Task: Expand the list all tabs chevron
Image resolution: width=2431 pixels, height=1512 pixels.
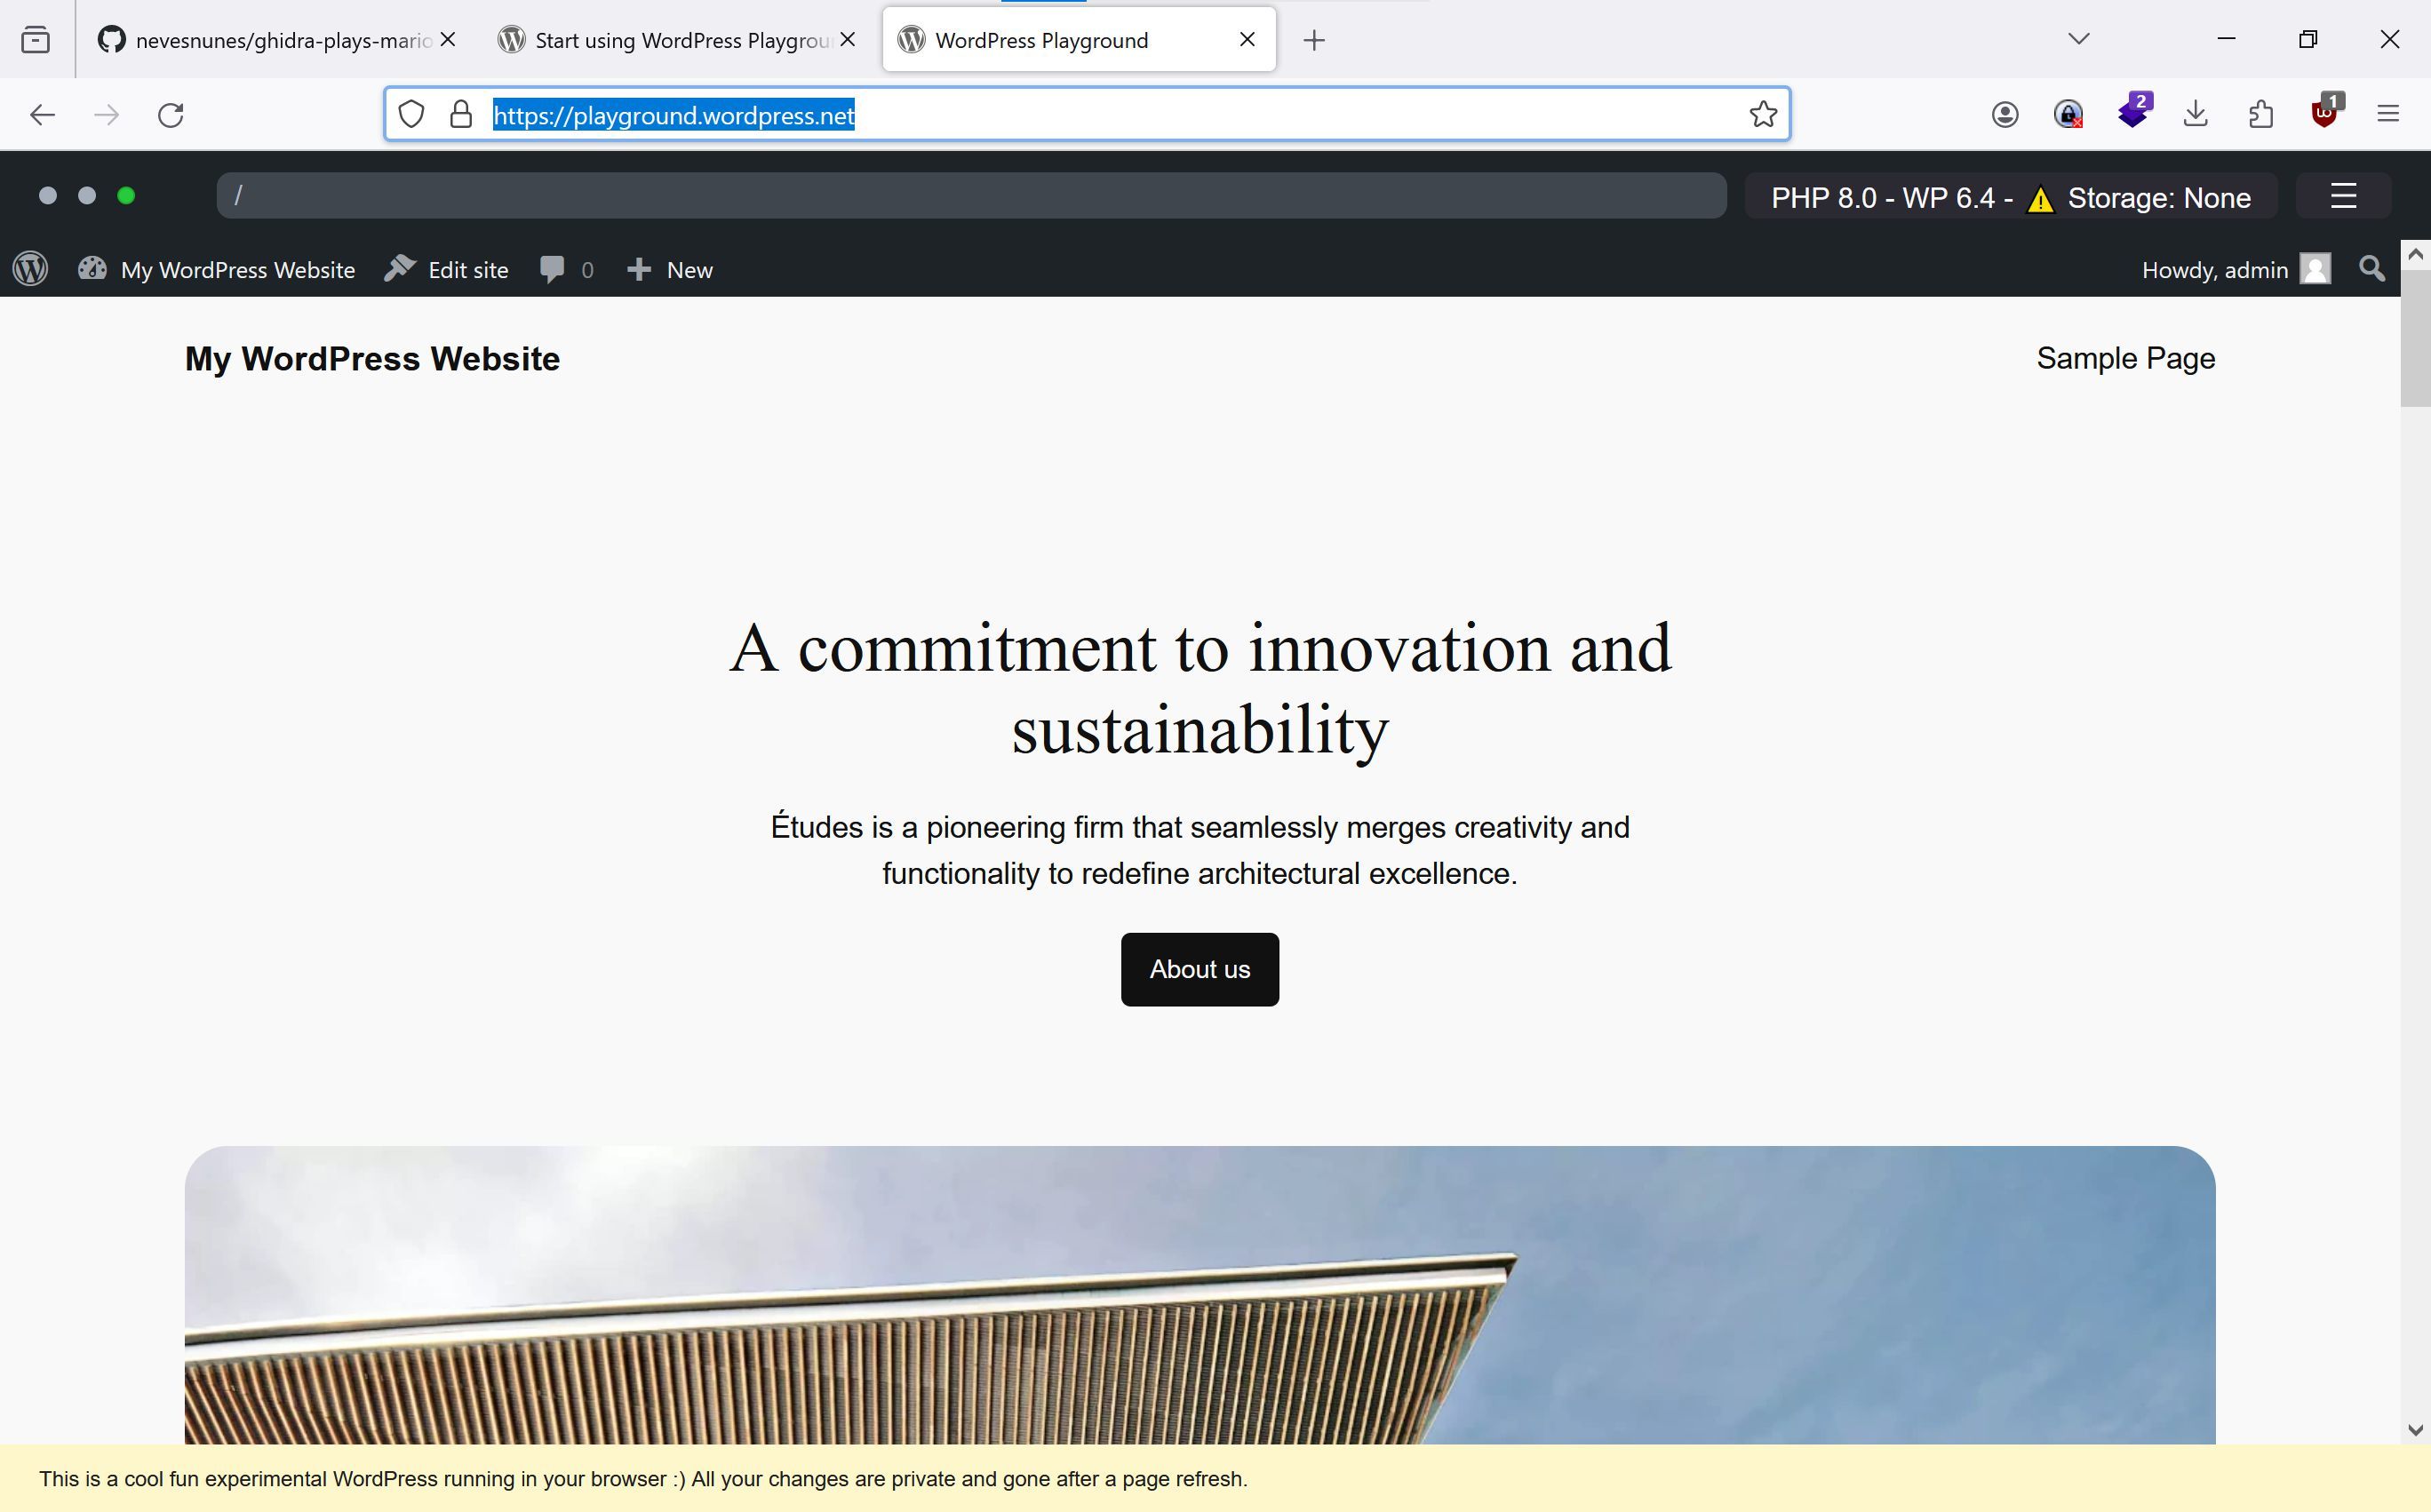Action: pos(2079,39)
